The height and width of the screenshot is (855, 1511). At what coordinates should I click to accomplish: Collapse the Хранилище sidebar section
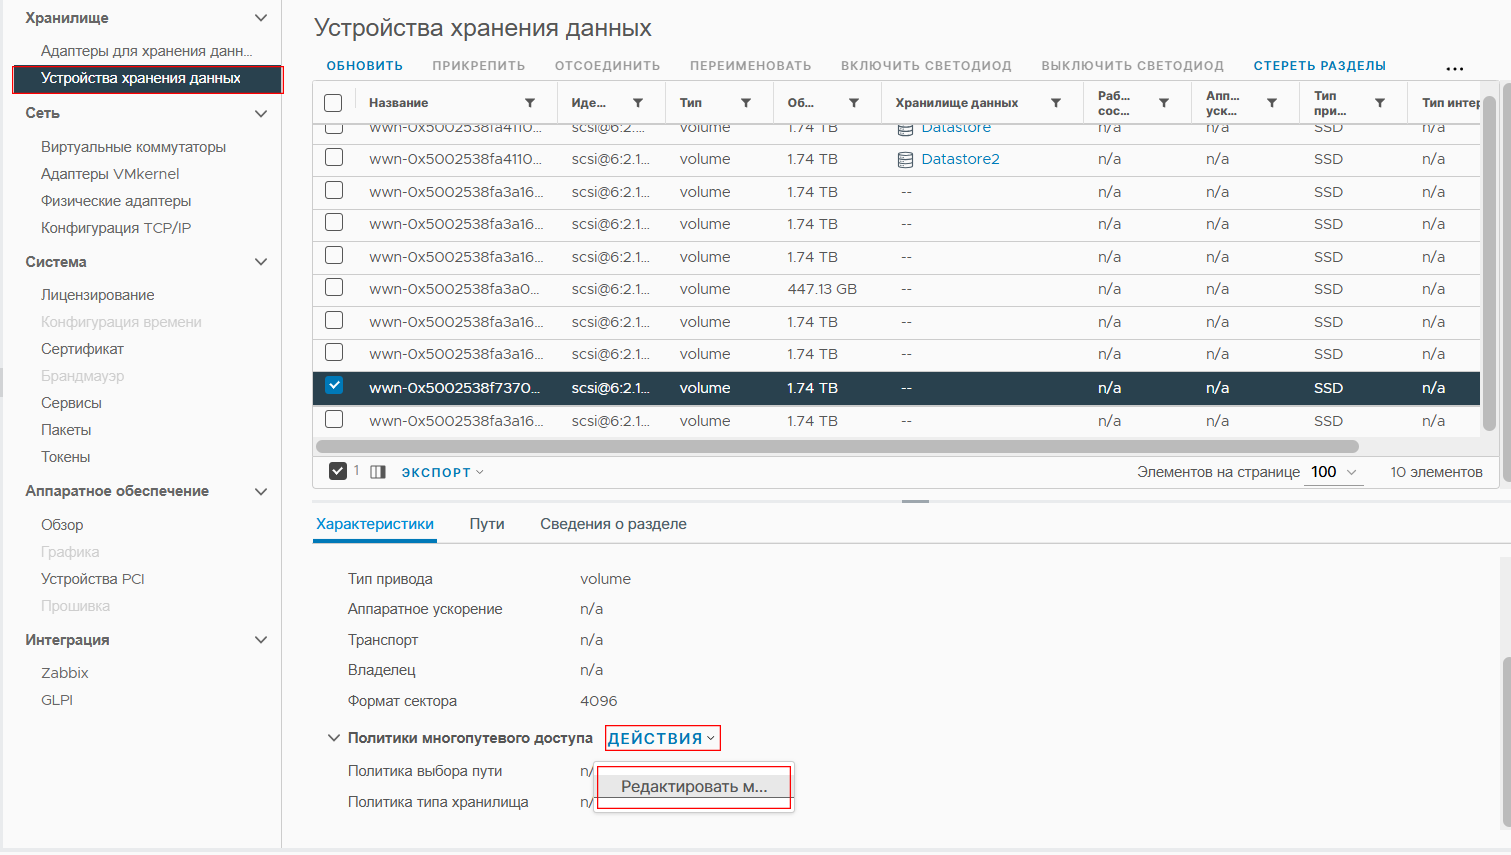[x=261, y=18]
